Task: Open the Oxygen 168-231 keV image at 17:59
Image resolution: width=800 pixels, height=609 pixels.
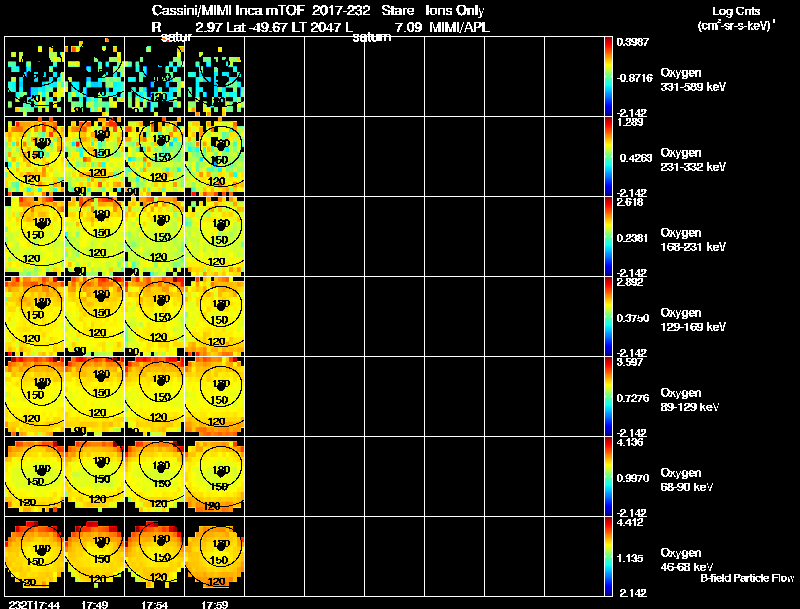Action: 215,237
